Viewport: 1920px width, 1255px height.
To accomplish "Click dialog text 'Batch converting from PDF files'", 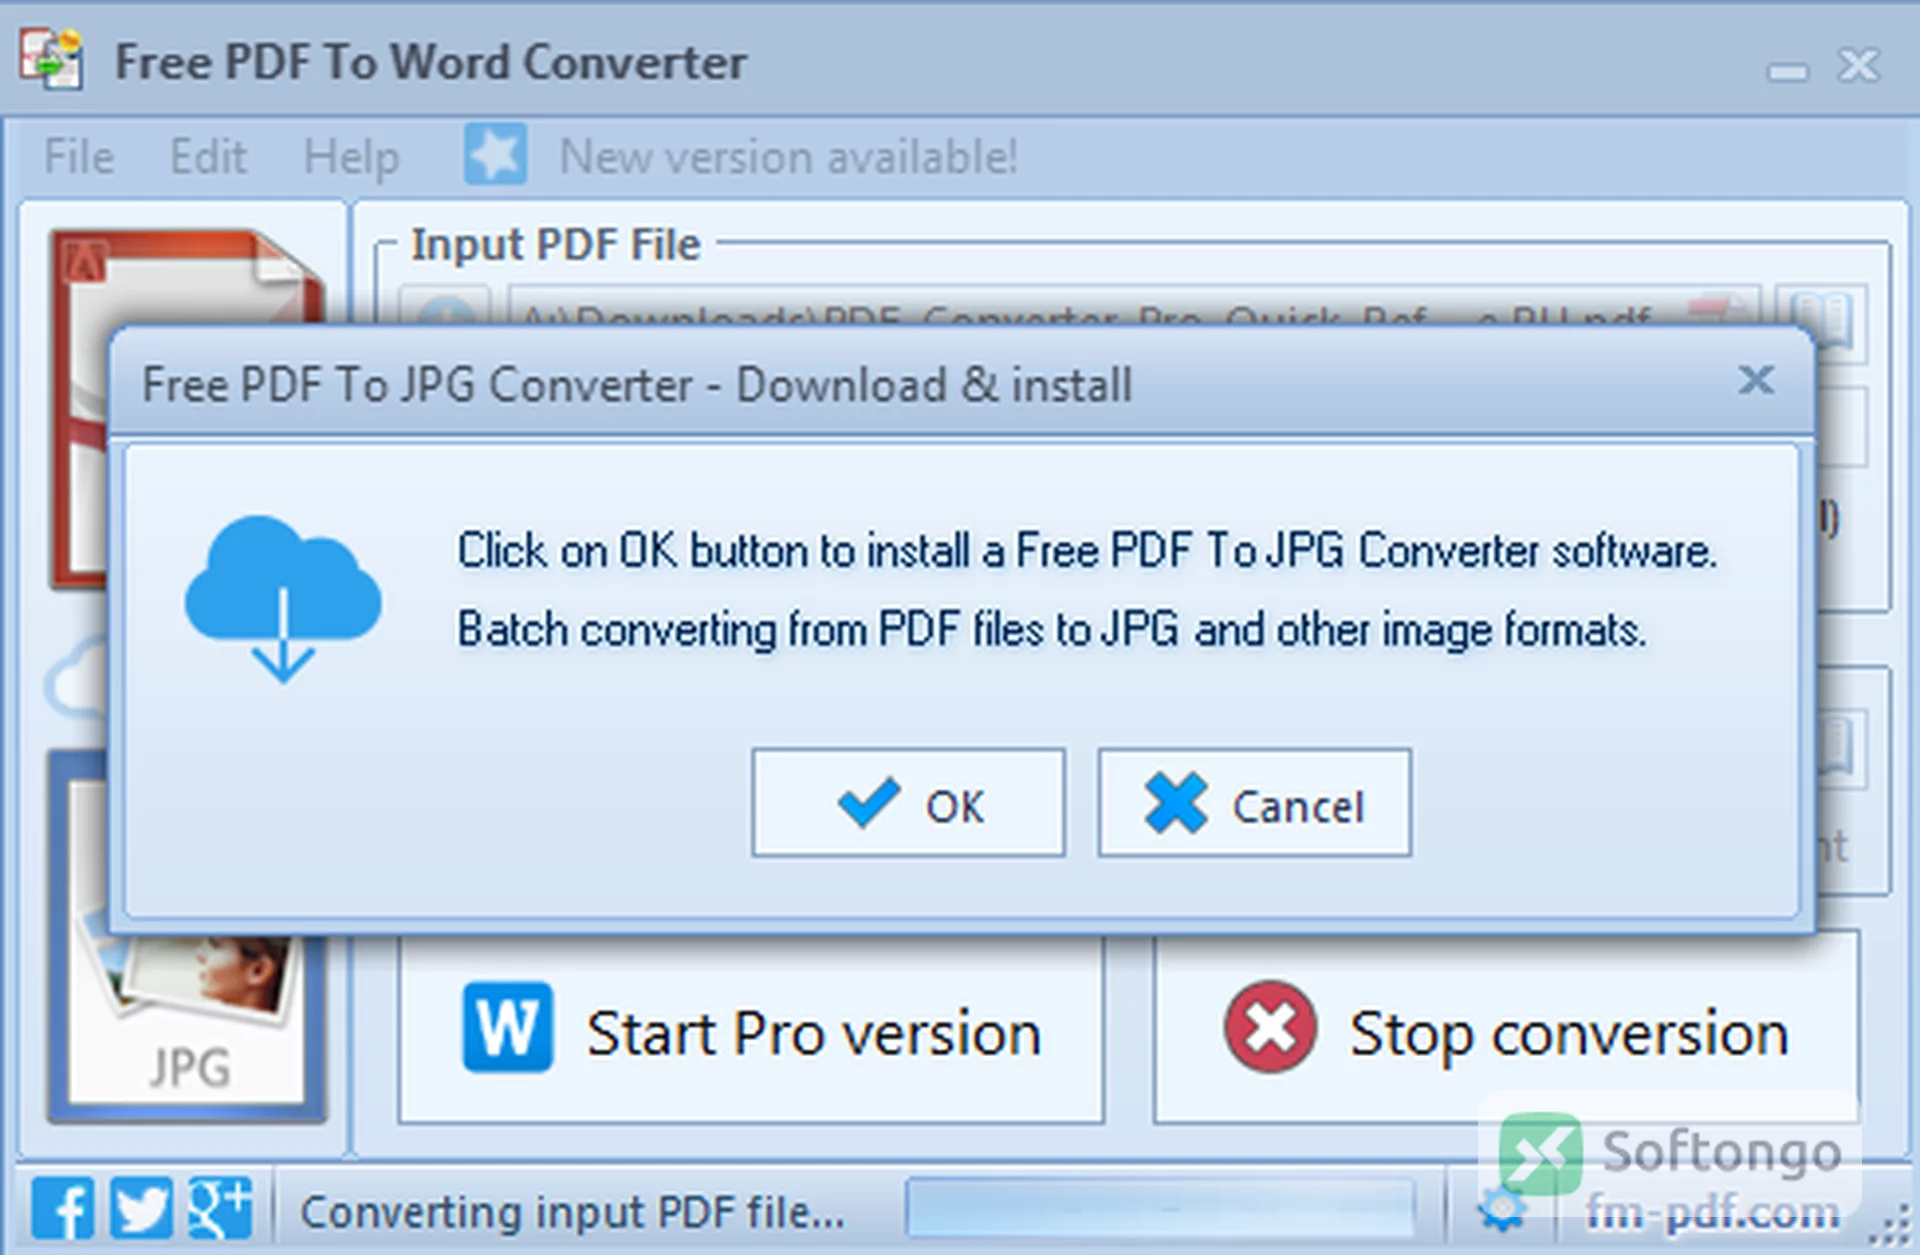I will click(x=750, y=630).
